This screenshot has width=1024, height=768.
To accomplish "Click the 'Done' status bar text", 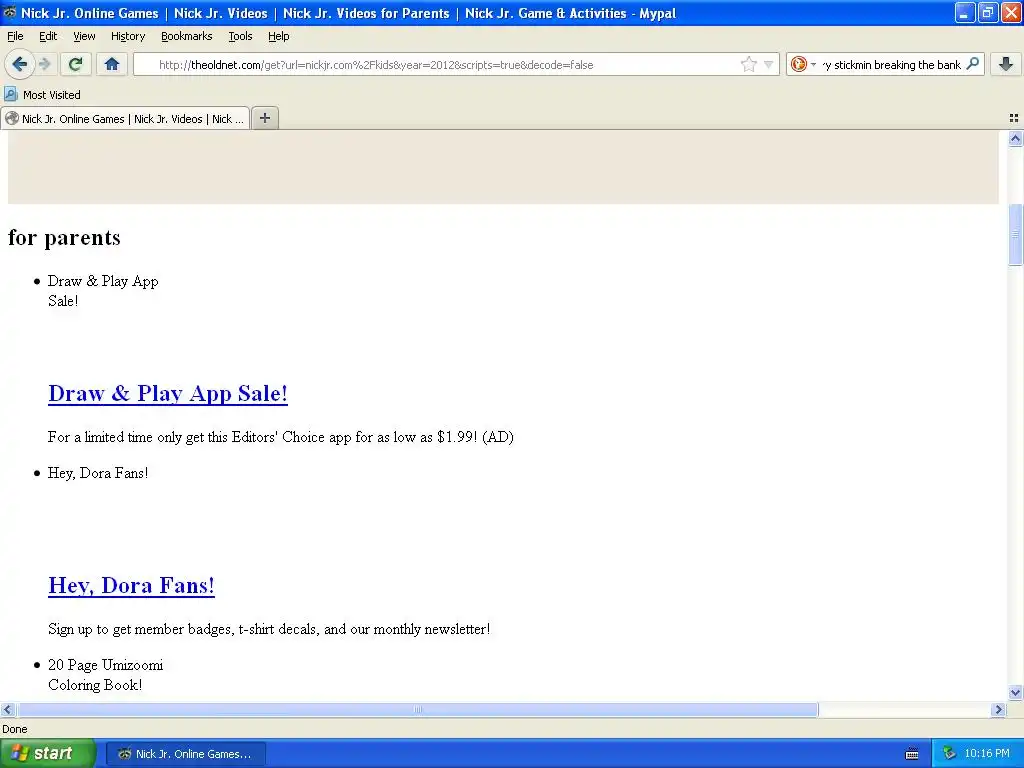I will (14, 729).
